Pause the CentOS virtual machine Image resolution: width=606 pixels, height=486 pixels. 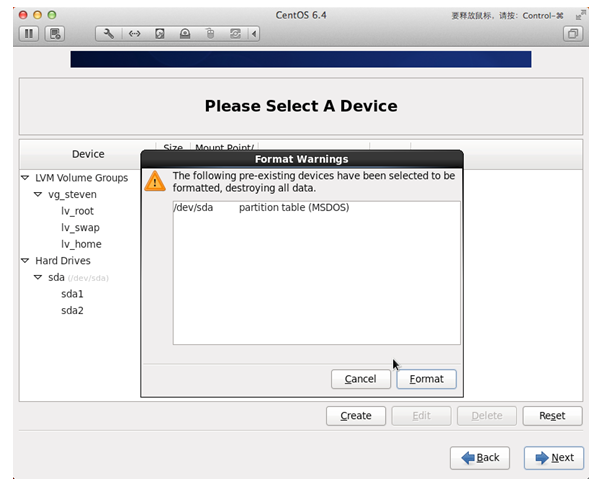pyautogui.click(x=29, y=34)
